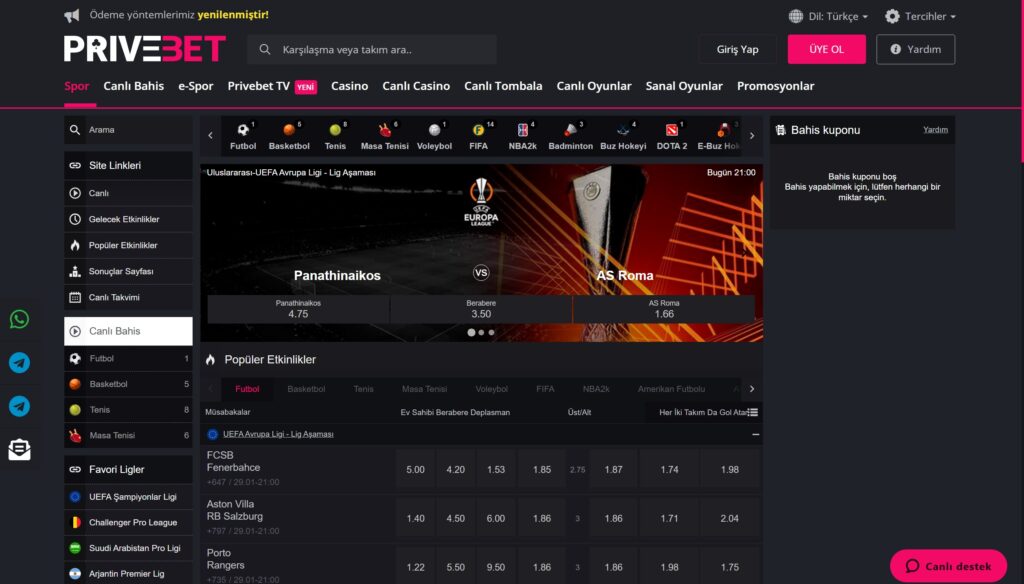Switch to the Canlı Bahis top menu
This screenshot has height=584, width=1024.
point(133,86)
